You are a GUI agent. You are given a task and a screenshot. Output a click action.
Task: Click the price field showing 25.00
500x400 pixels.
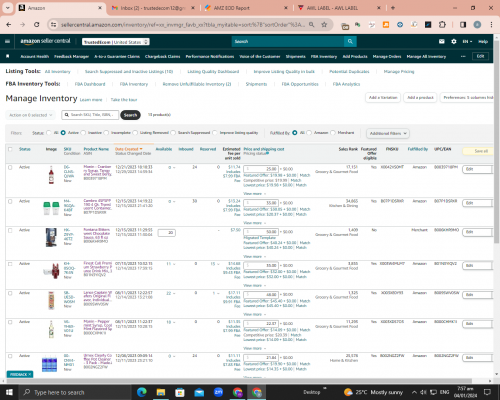(x=261, y=169)
